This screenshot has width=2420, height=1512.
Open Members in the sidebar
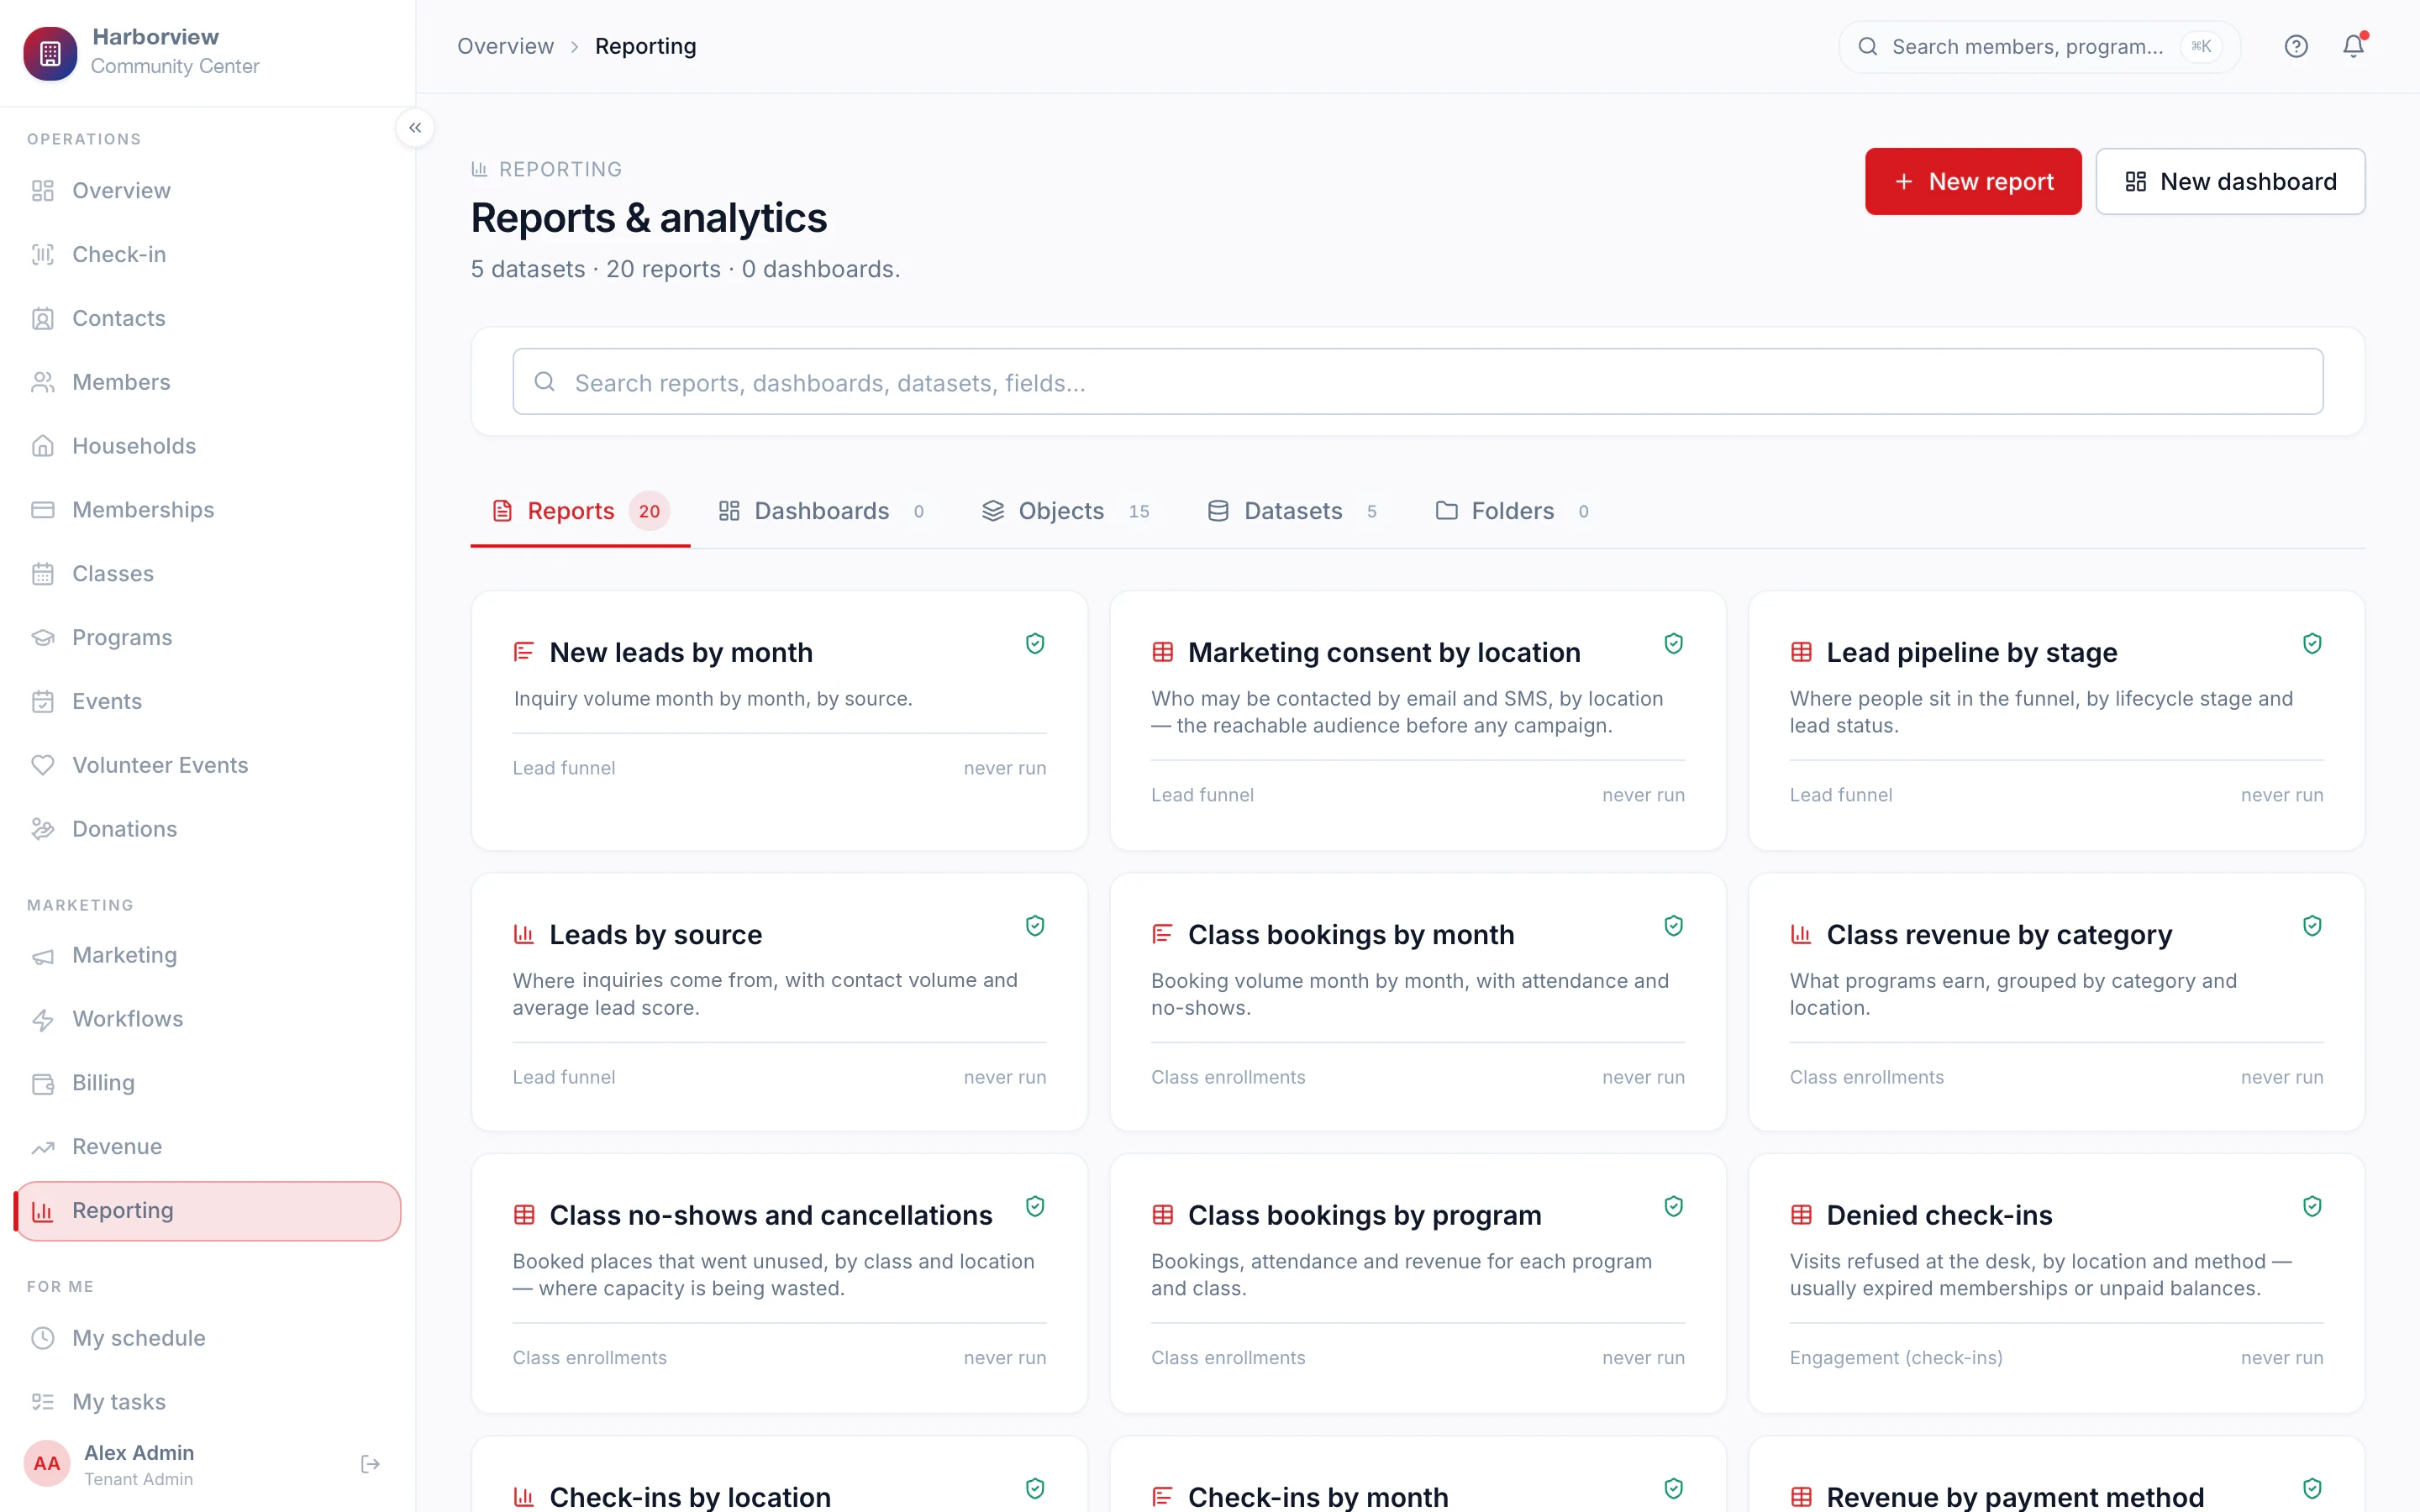point(208,382)
